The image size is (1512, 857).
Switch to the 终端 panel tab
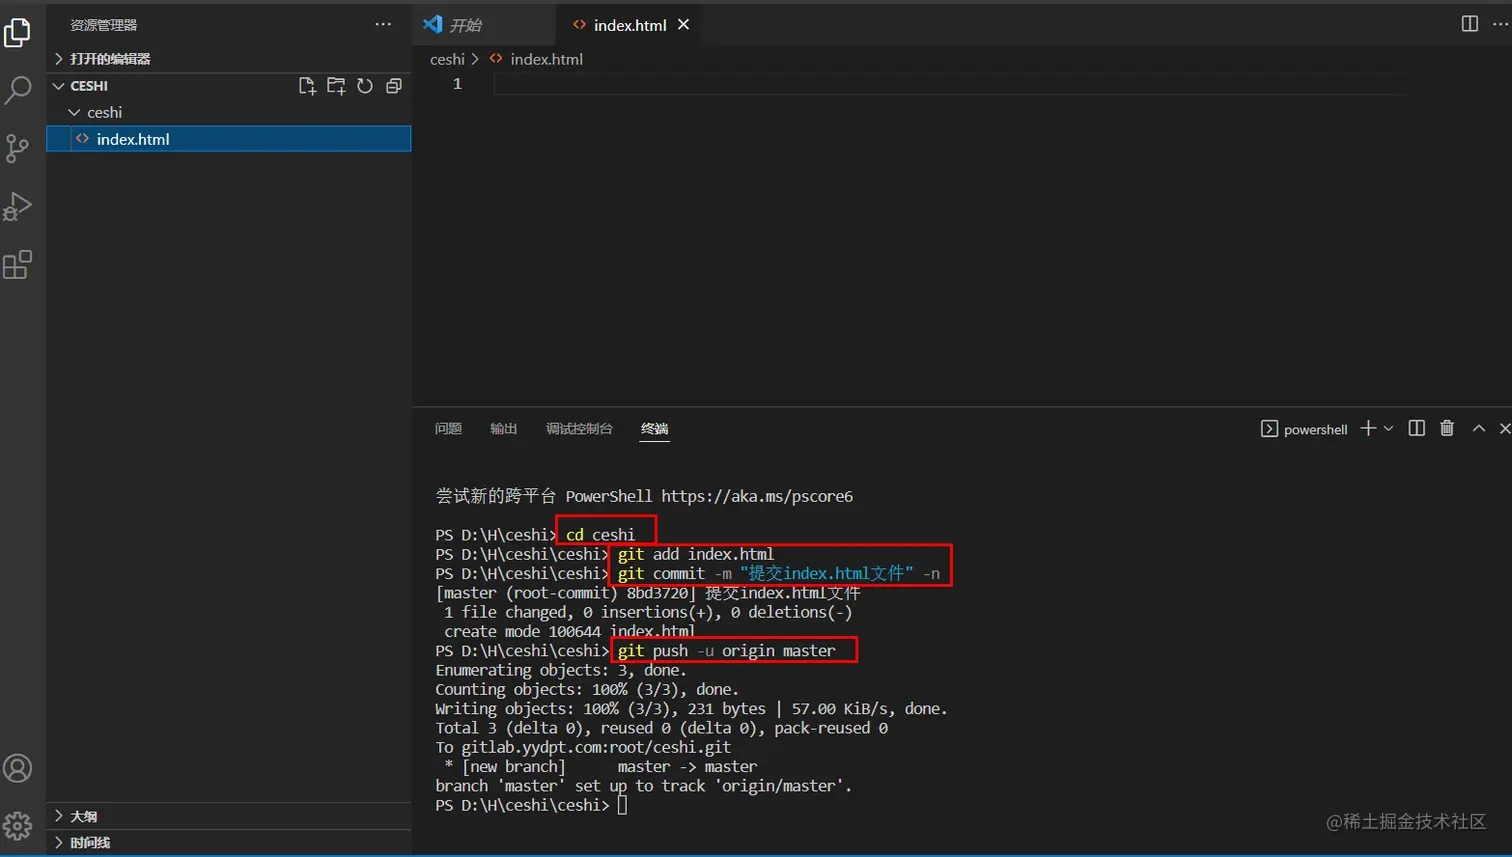coord(655,429)
